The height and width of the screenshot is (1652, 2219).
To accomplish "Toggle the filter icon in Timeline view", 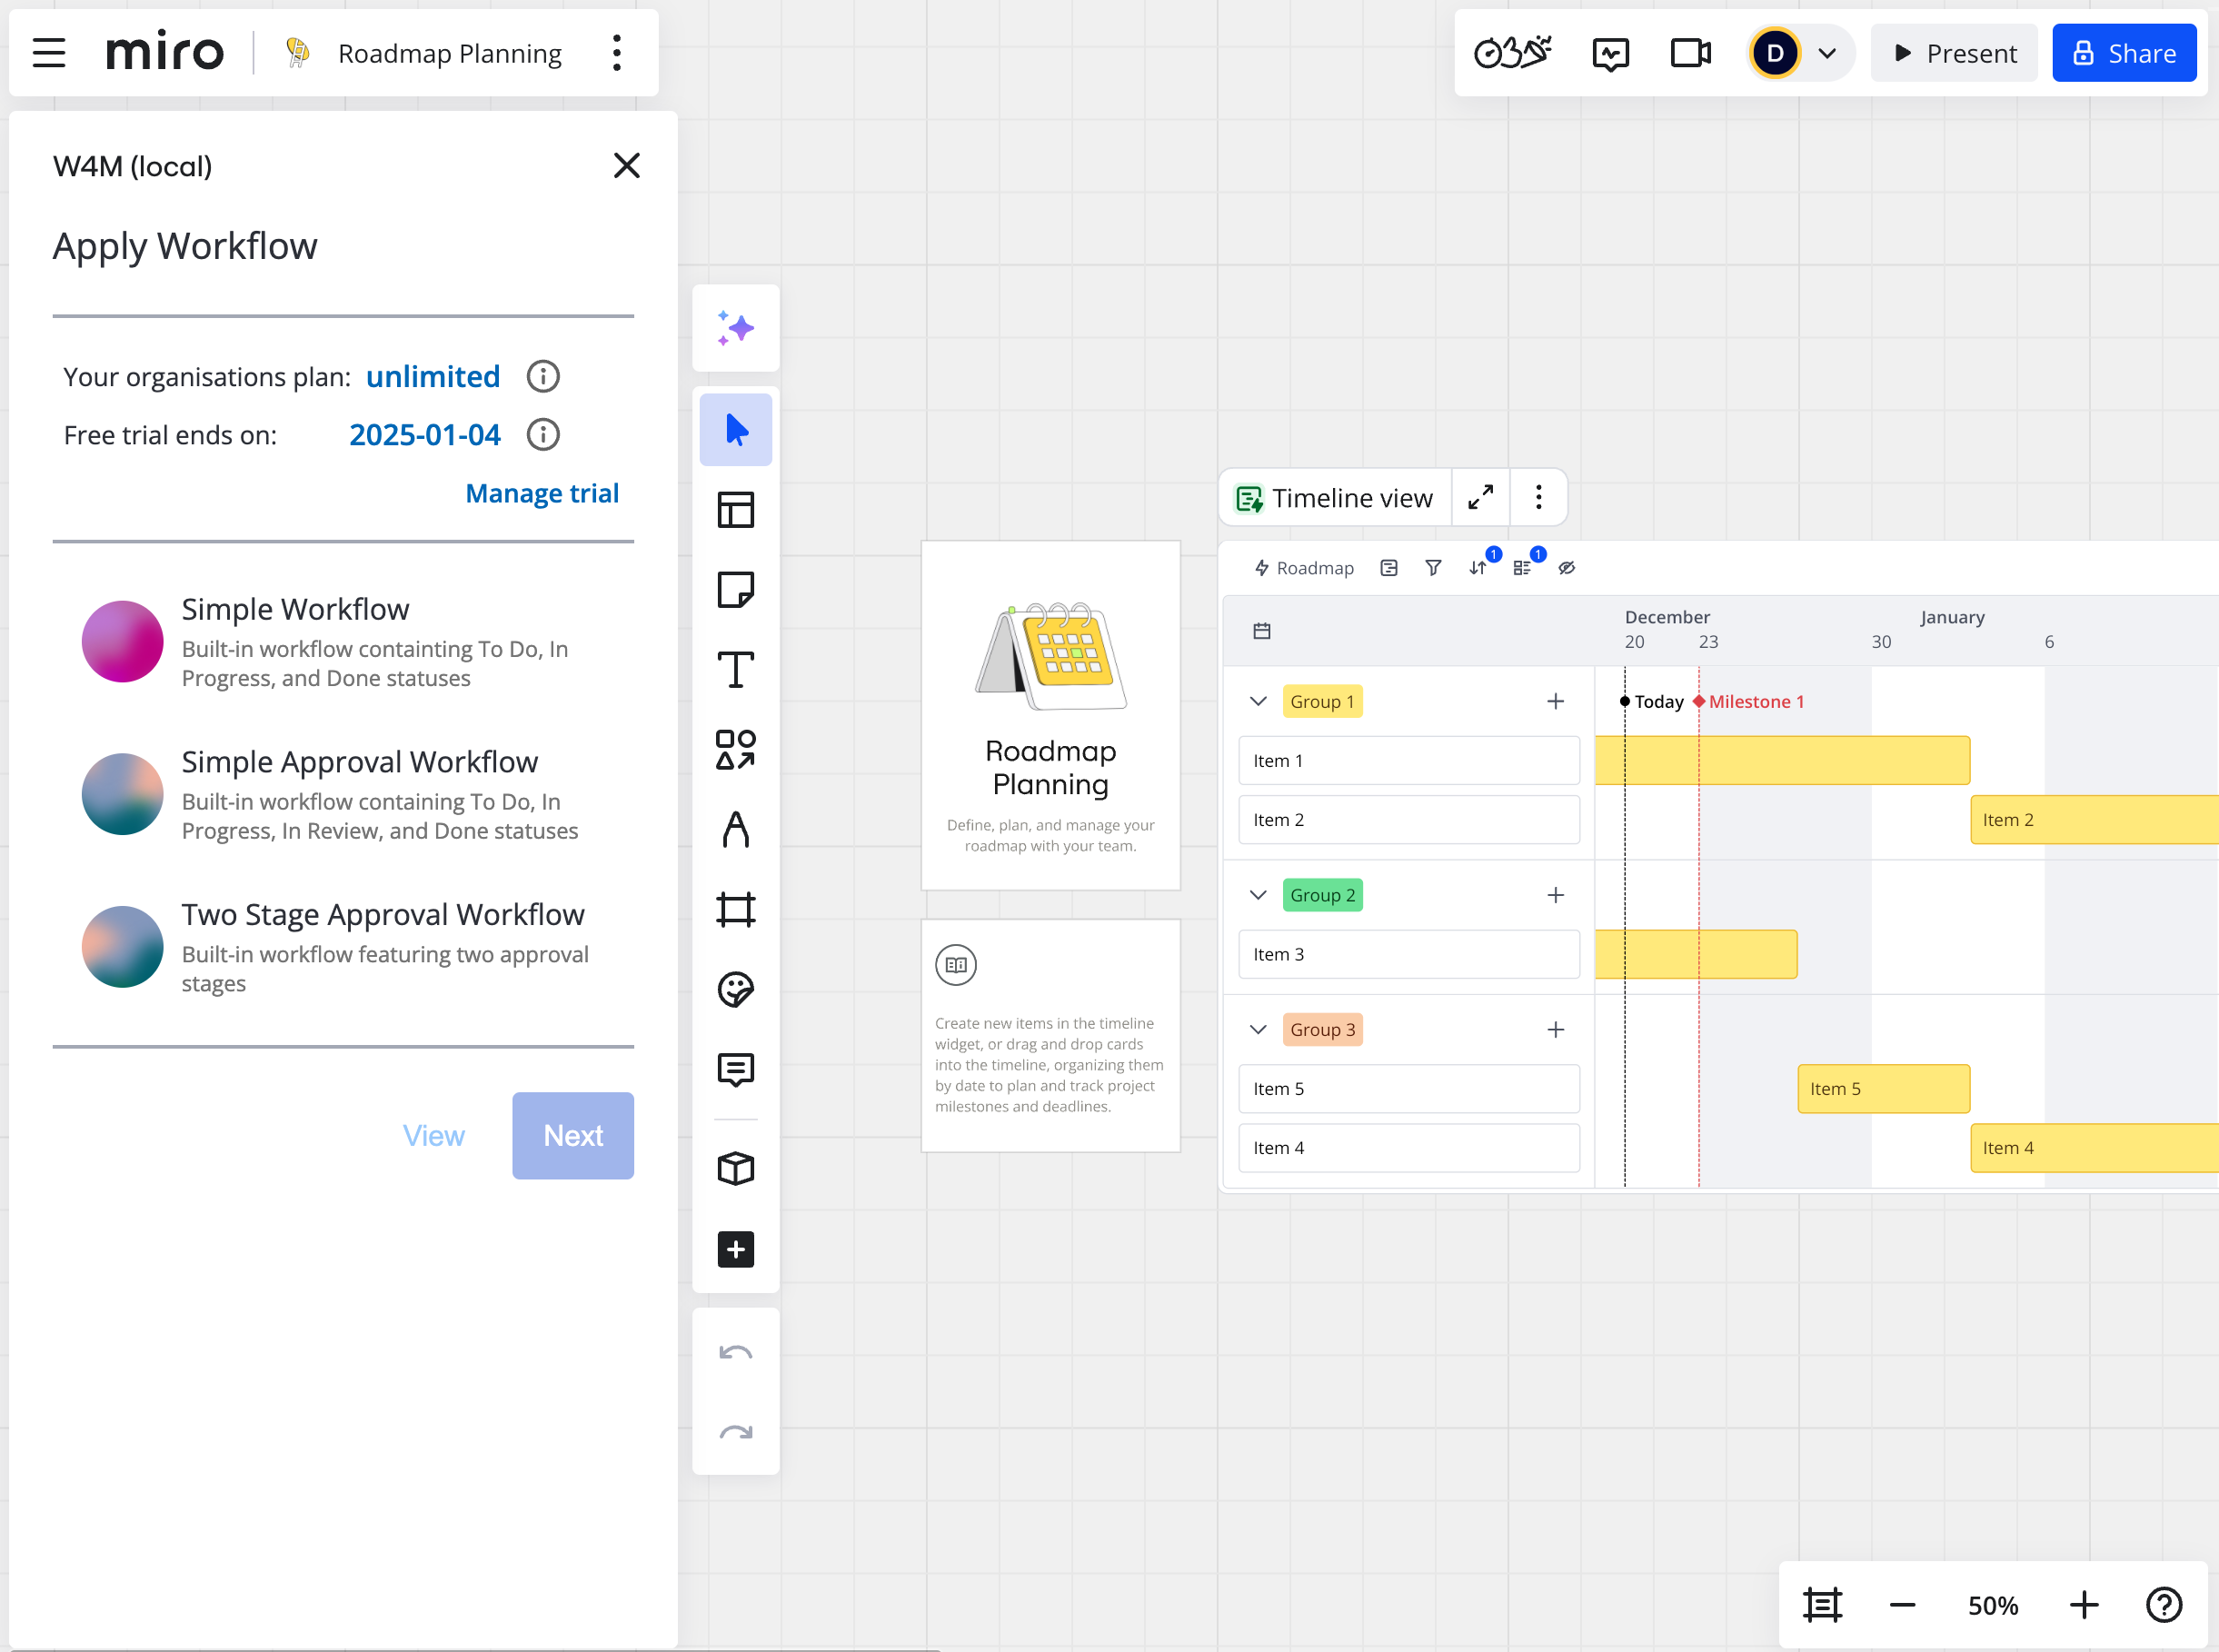I will coord(1433,566).
